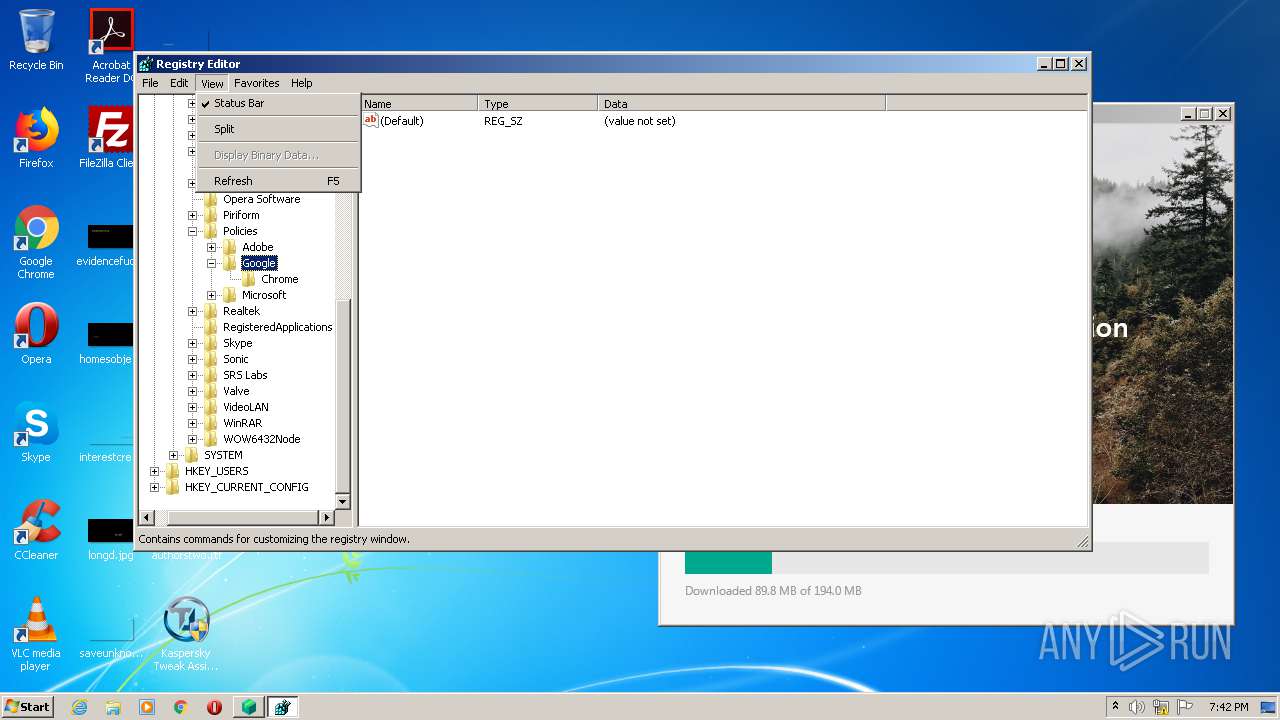The width and height of the screenshot is (1280, 720).
Task: Open the Action Center flag icon
Action: tap(1184, 707)
